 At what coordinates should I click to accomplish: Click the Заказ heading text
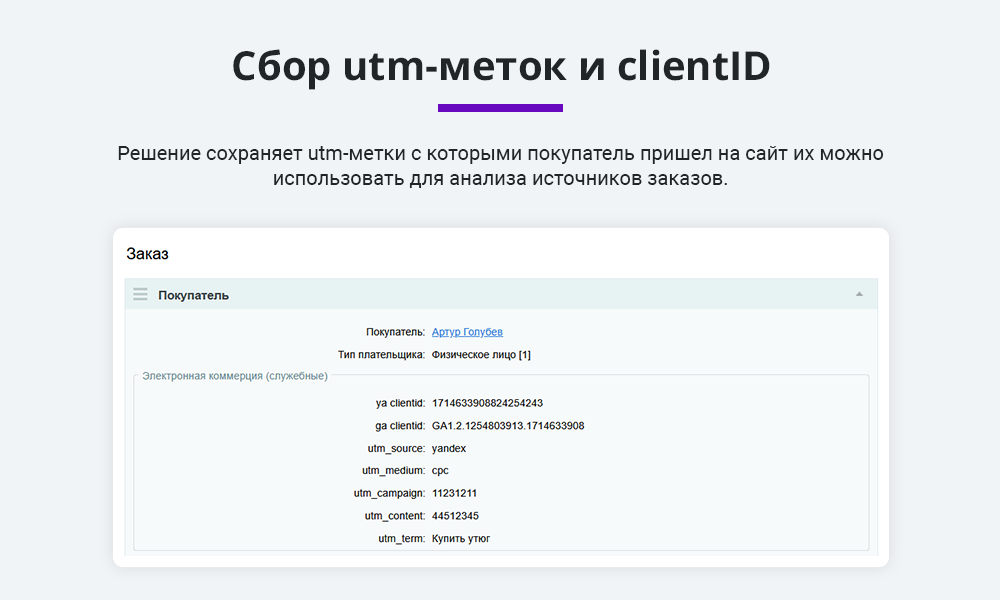coord(148,254)
